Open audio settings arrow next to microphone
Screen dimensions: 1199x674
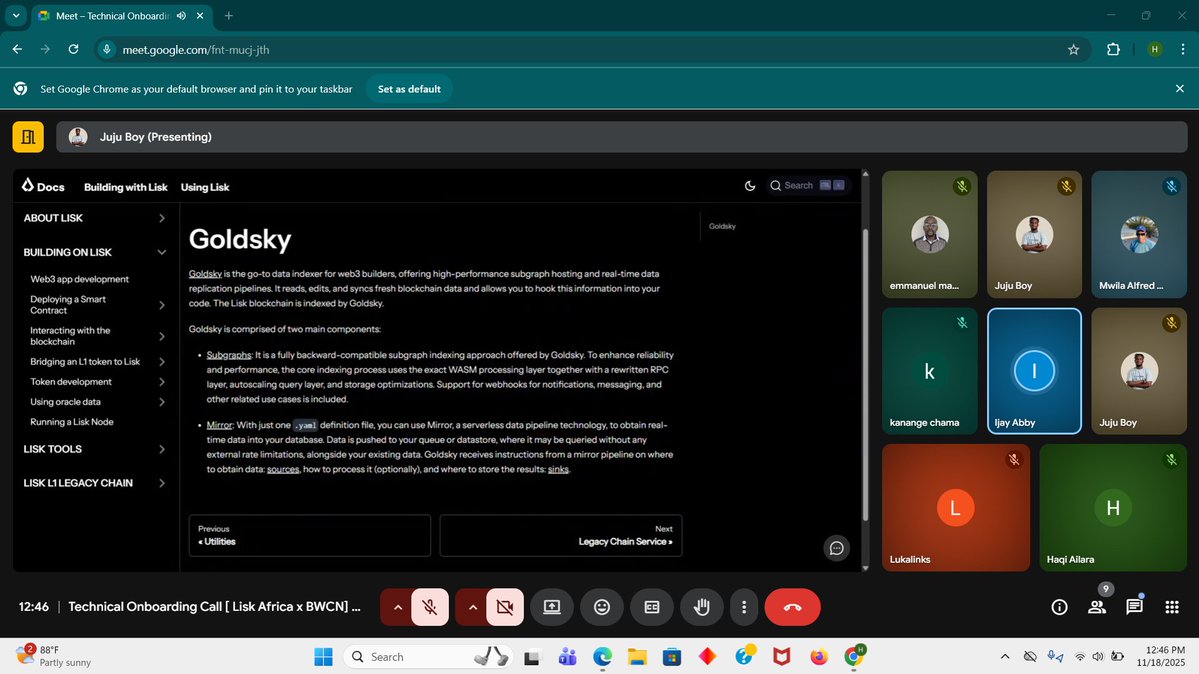tap(397, 607)
